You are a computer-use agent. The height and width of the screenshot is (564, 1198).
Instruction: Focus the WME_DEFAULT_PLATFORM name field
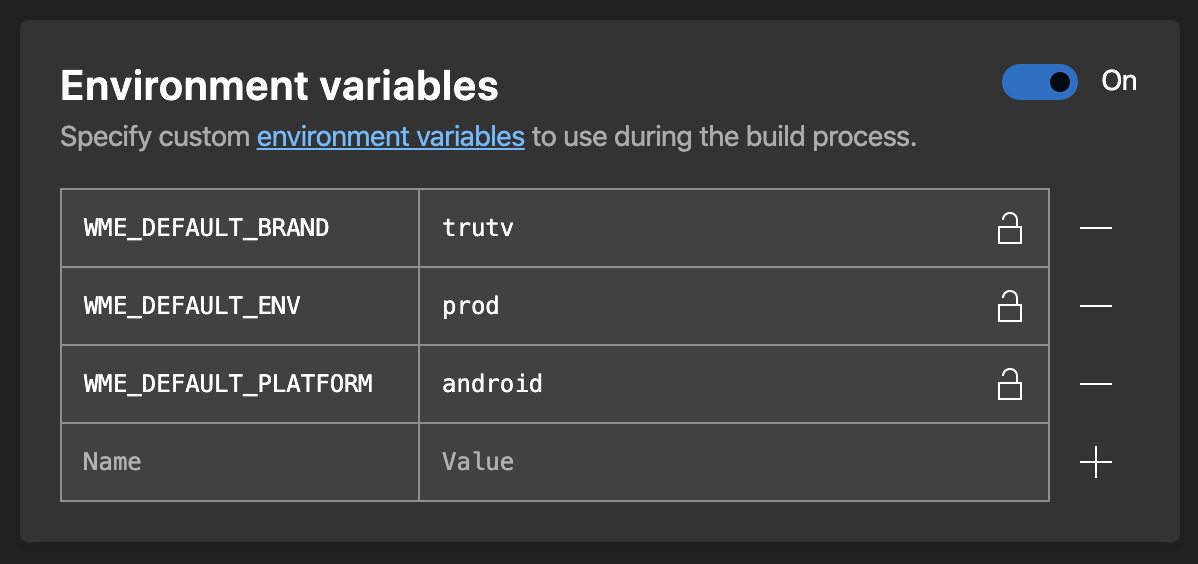point(239,384)
